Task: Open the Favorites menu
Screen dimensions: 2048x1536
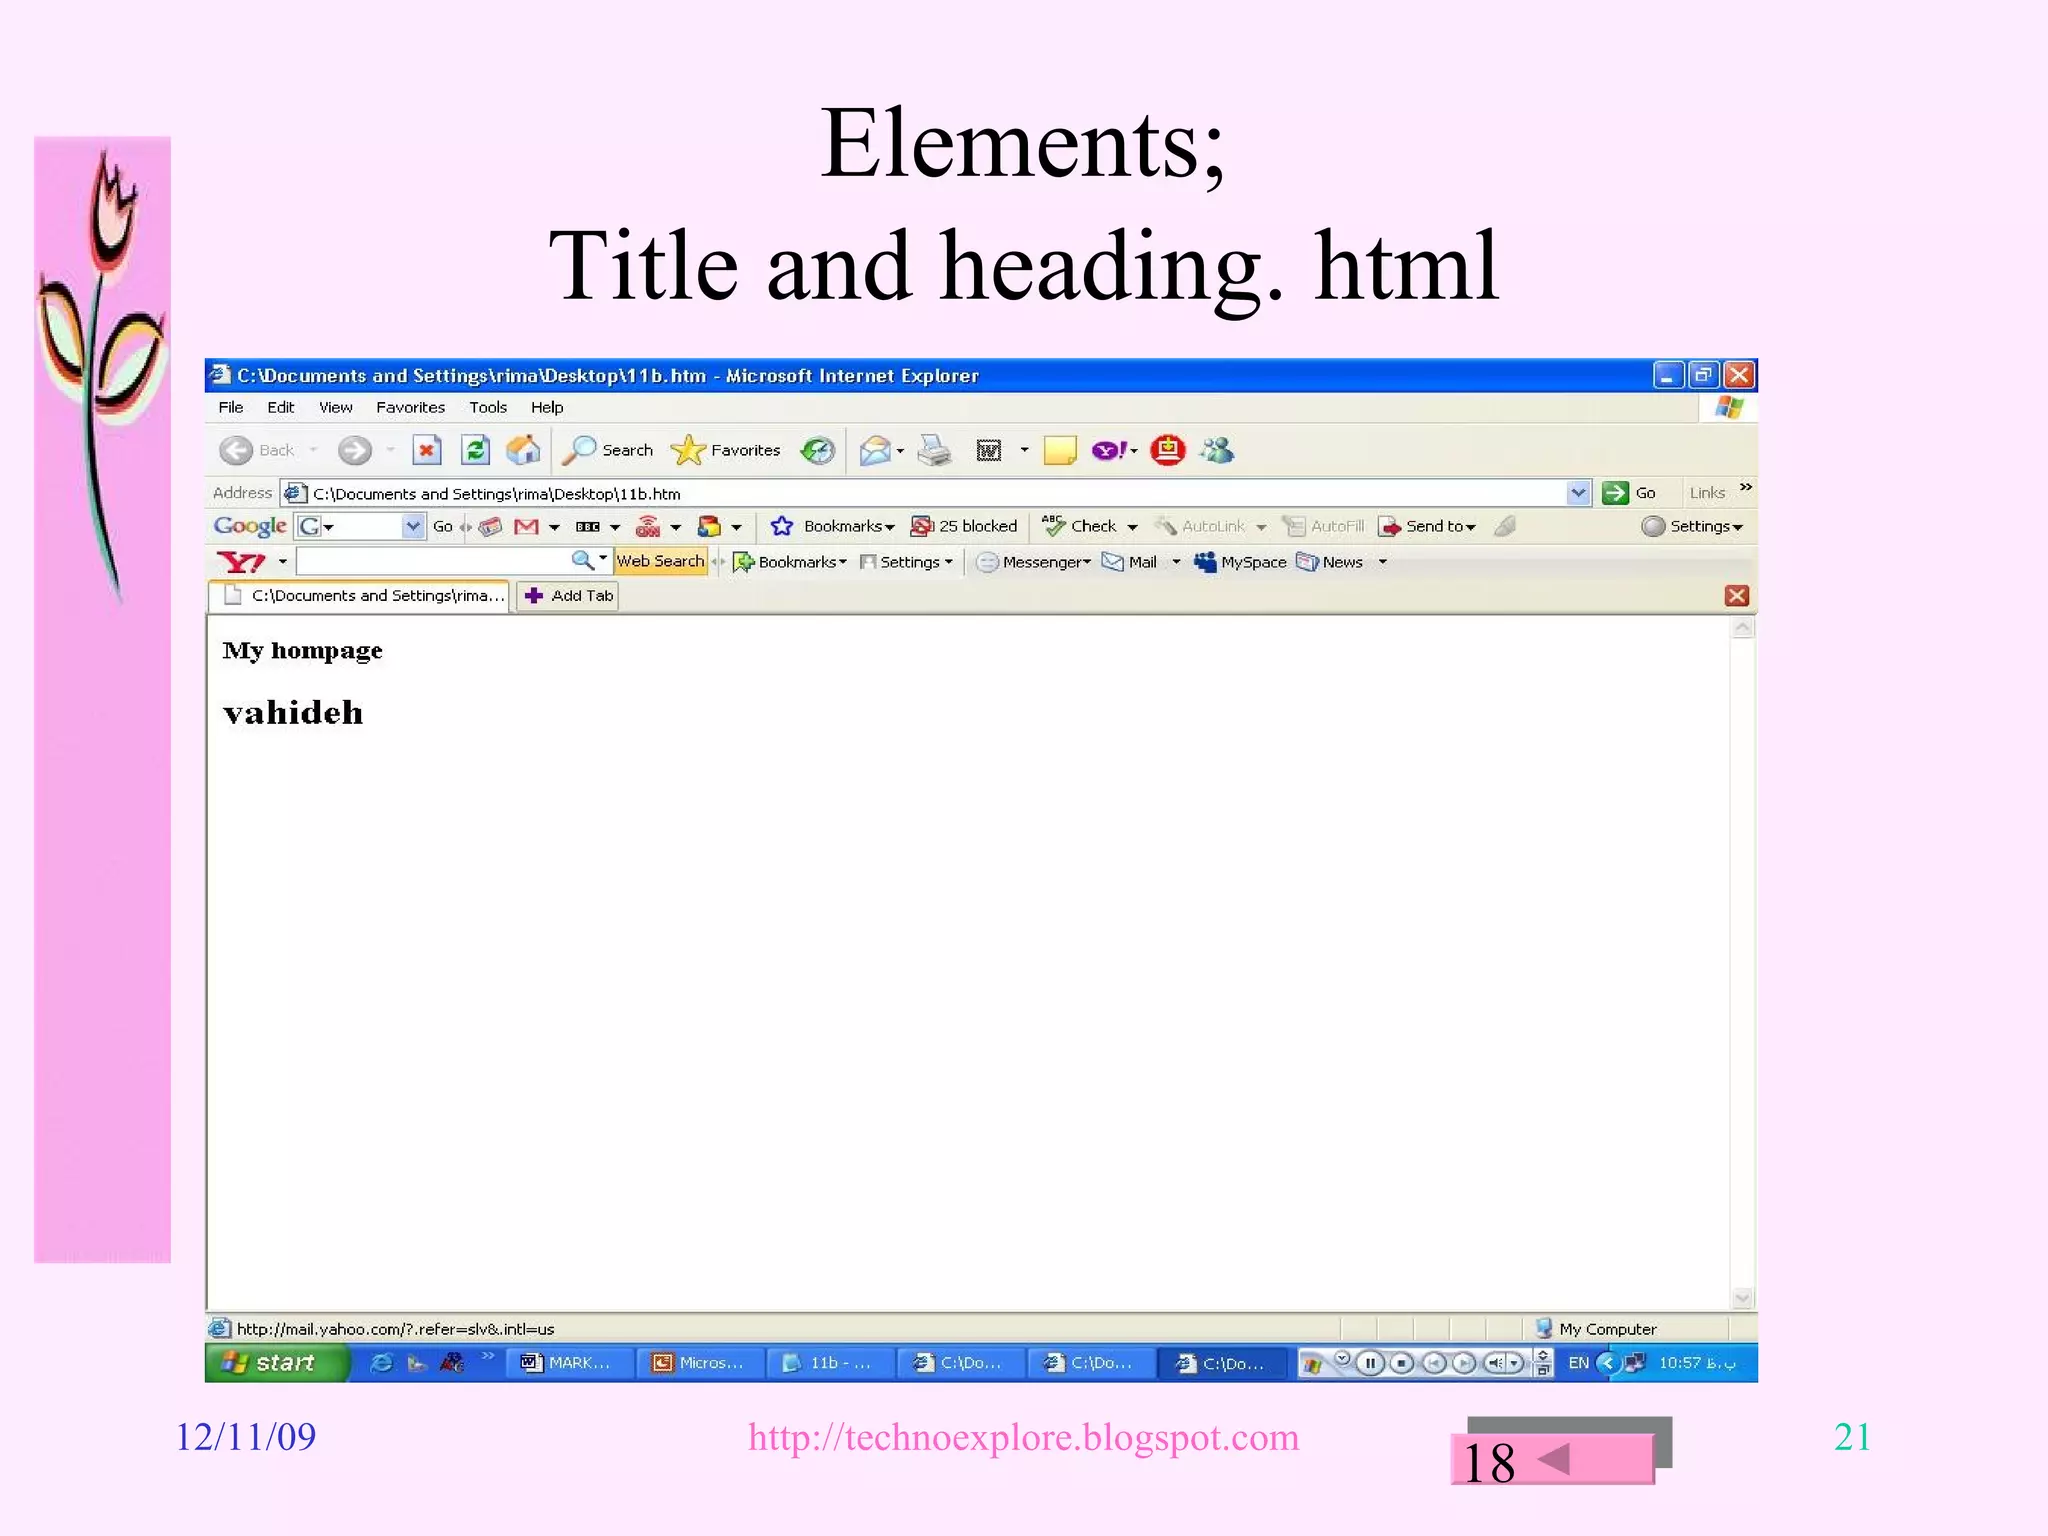Action: point(410,407)
